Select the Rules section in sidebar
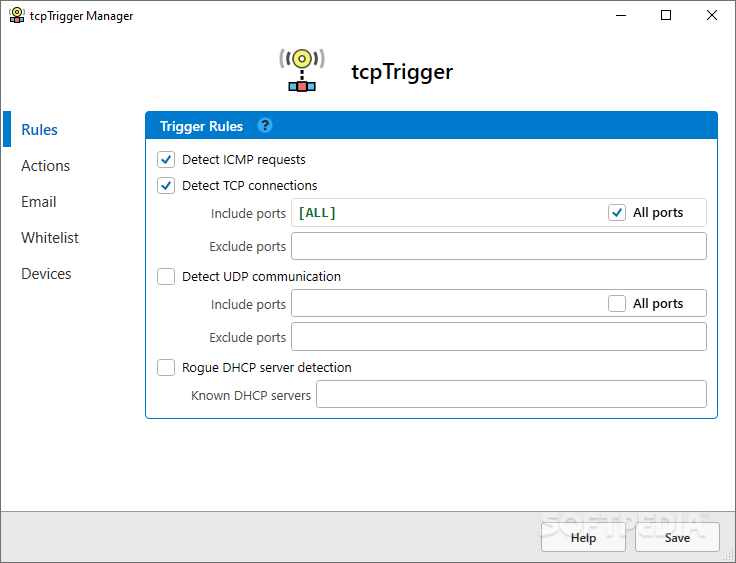Image resolution: width=736 pixels, height=563 pixels. point(39,130)
